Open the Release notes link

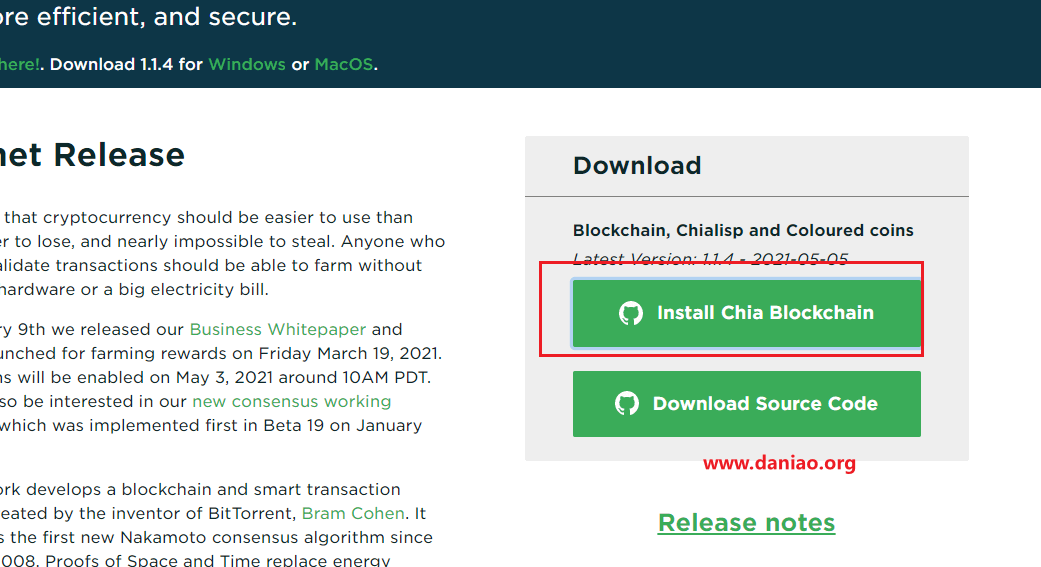(746, 523)
